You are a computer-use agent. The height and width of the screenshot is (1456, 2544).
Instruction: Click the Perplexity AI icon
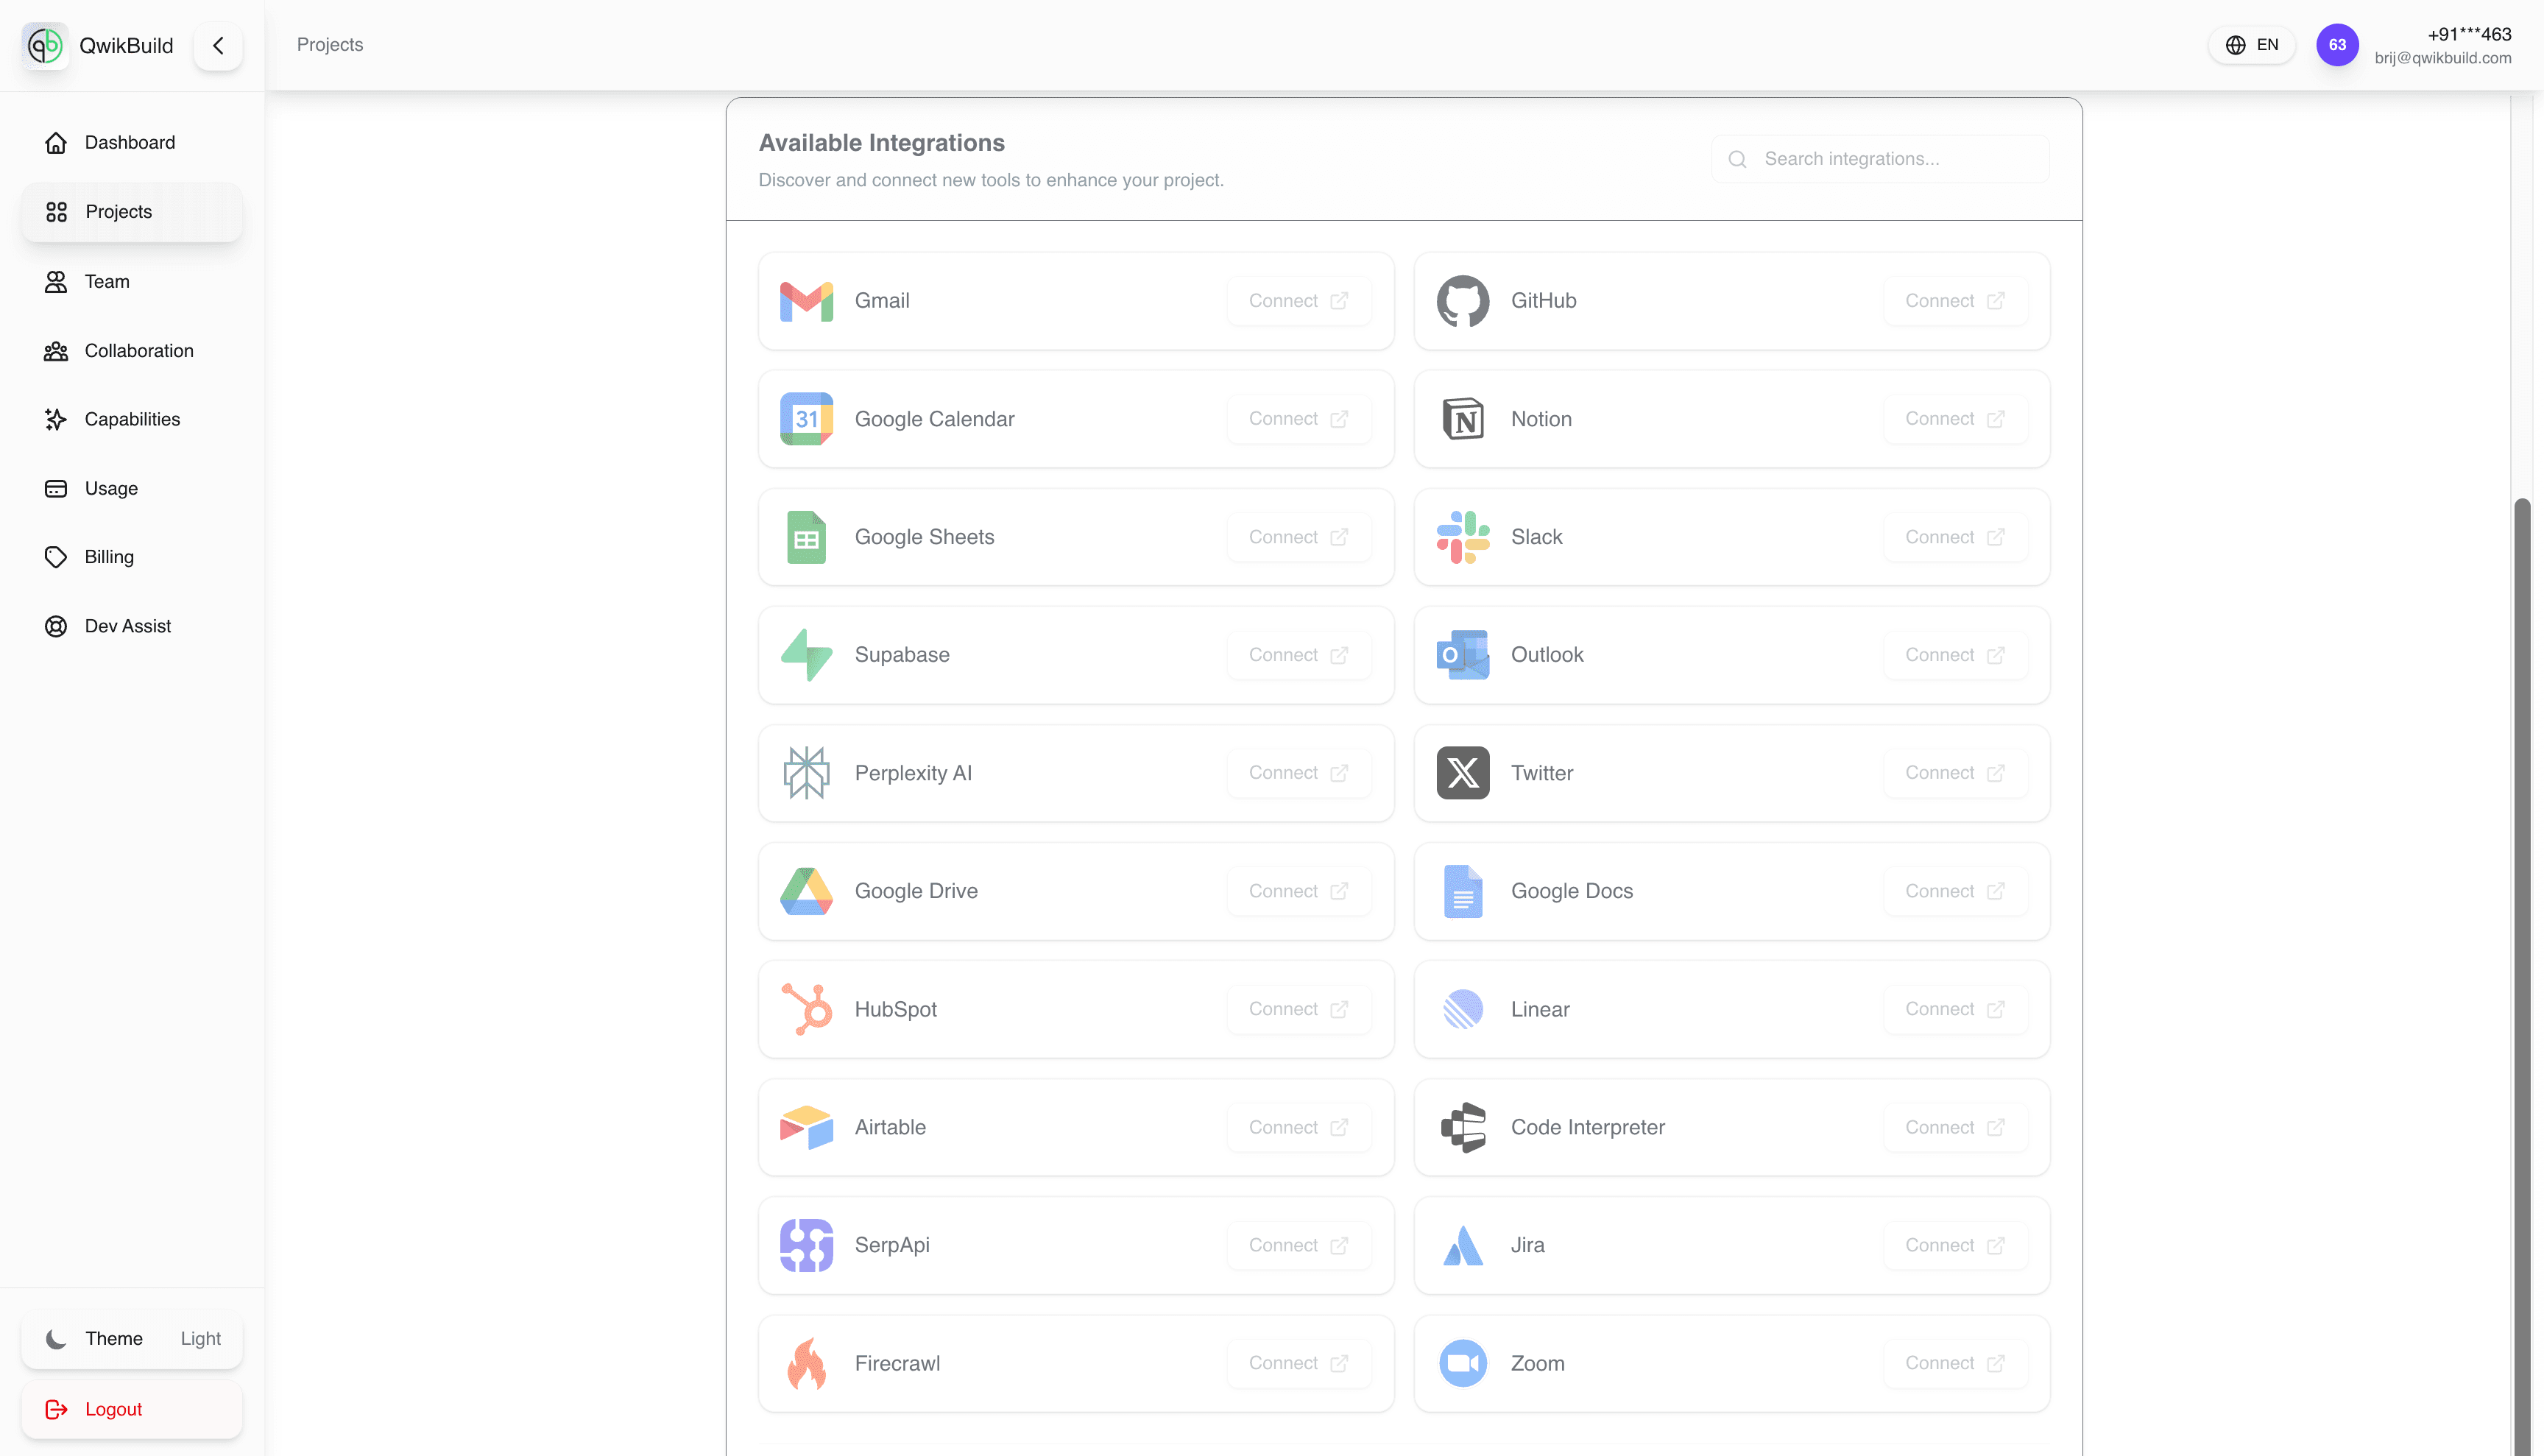pos(806,773)
